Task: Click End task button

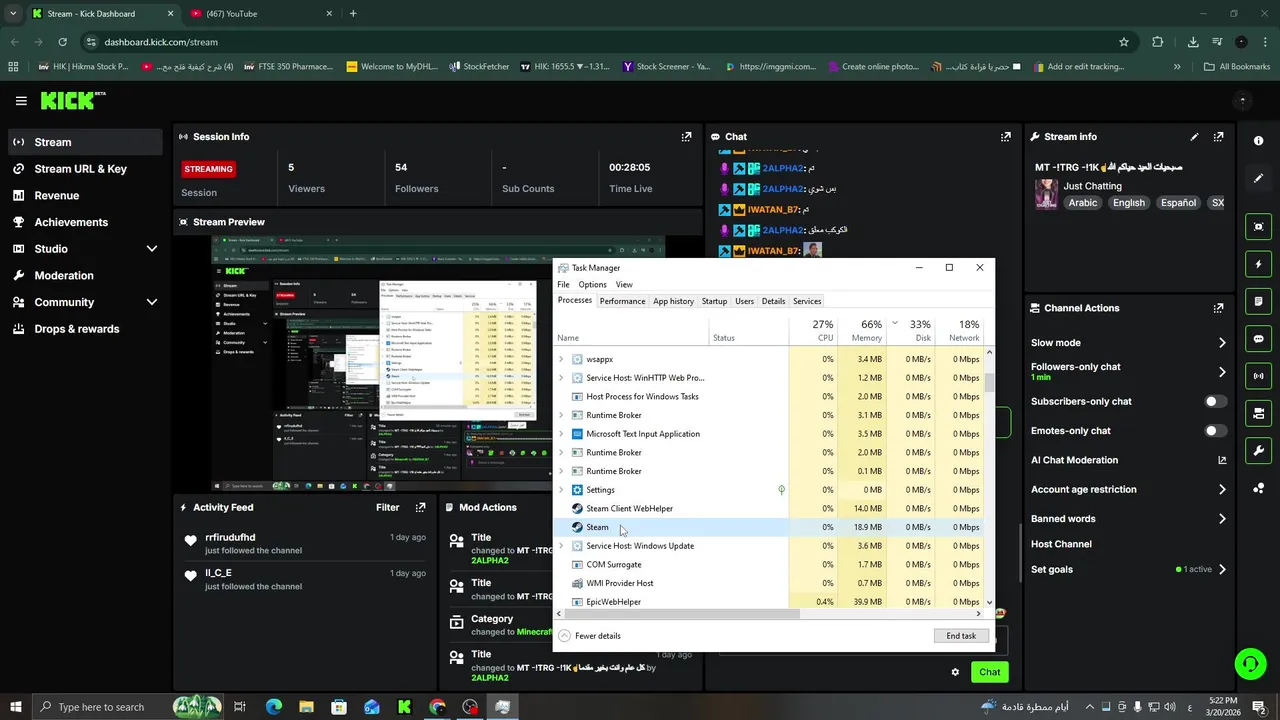Action: pos(961,636)
